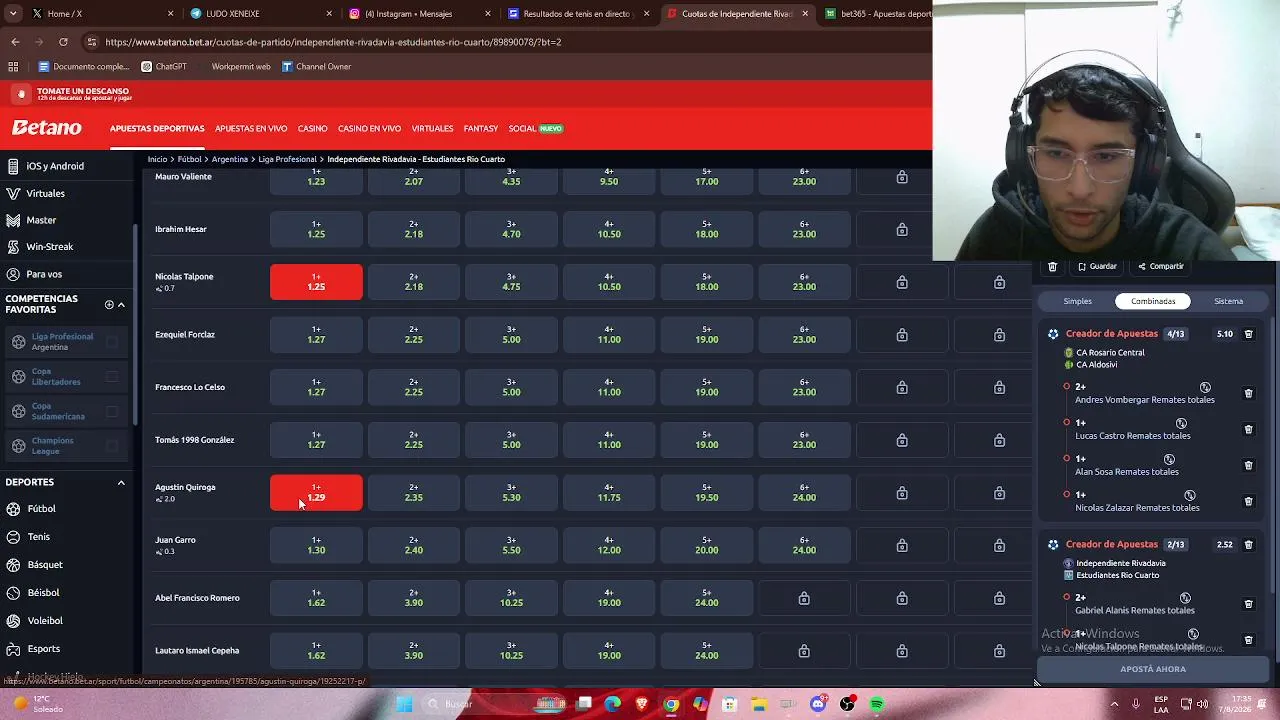The image size is (1280, 720).
Task: Tick the Copa Sudamericana checkbox
Action: (x=112, y=411)
